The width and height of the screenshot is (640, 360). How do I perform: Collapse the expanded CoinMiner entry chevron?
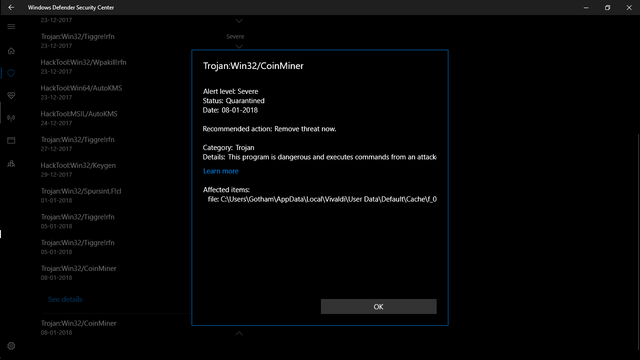[239, 333]
